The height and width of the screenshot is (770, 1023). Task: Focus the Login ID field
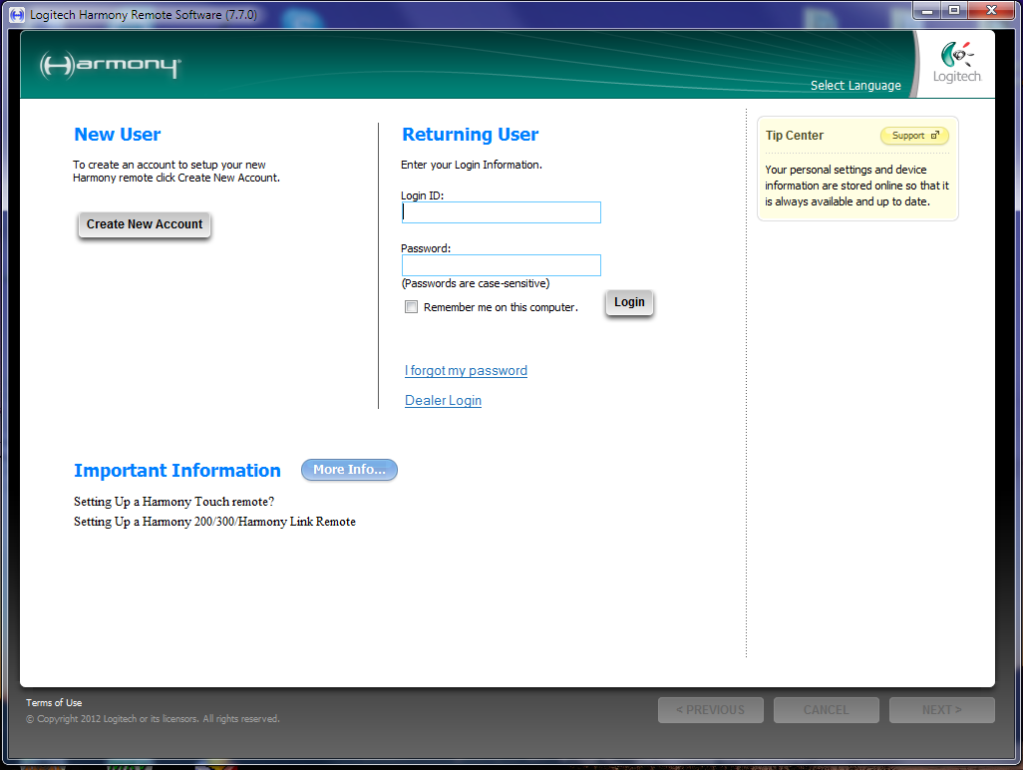click(501, 213)
